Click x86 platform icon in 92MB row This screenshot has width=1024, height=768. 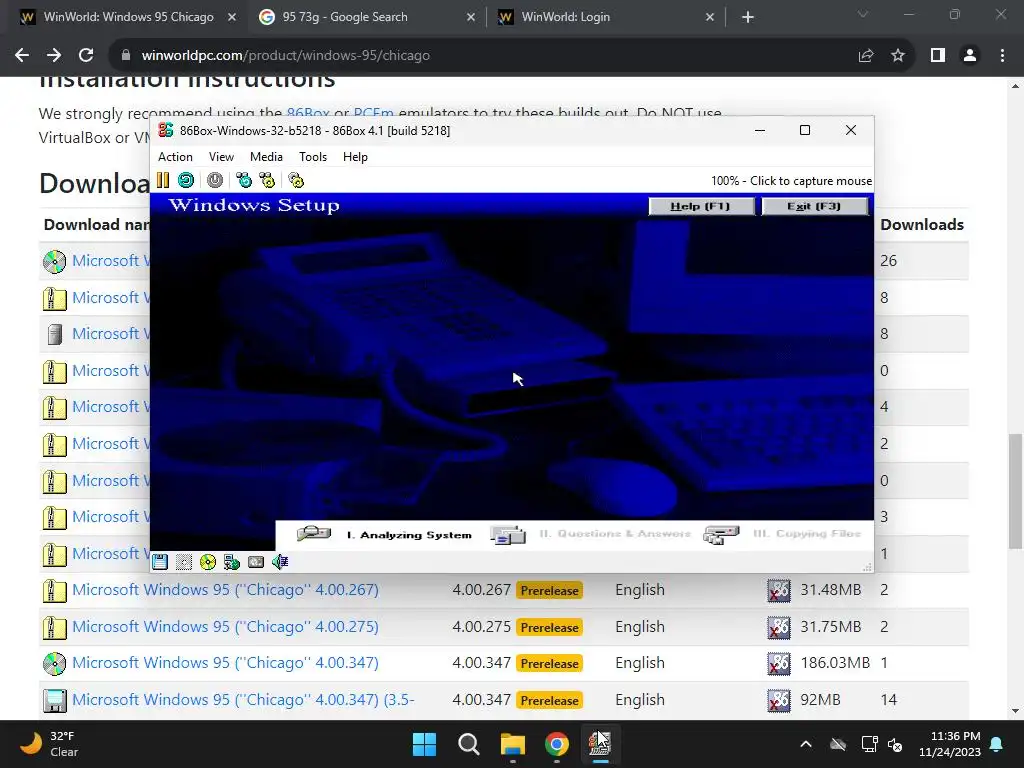778,700
